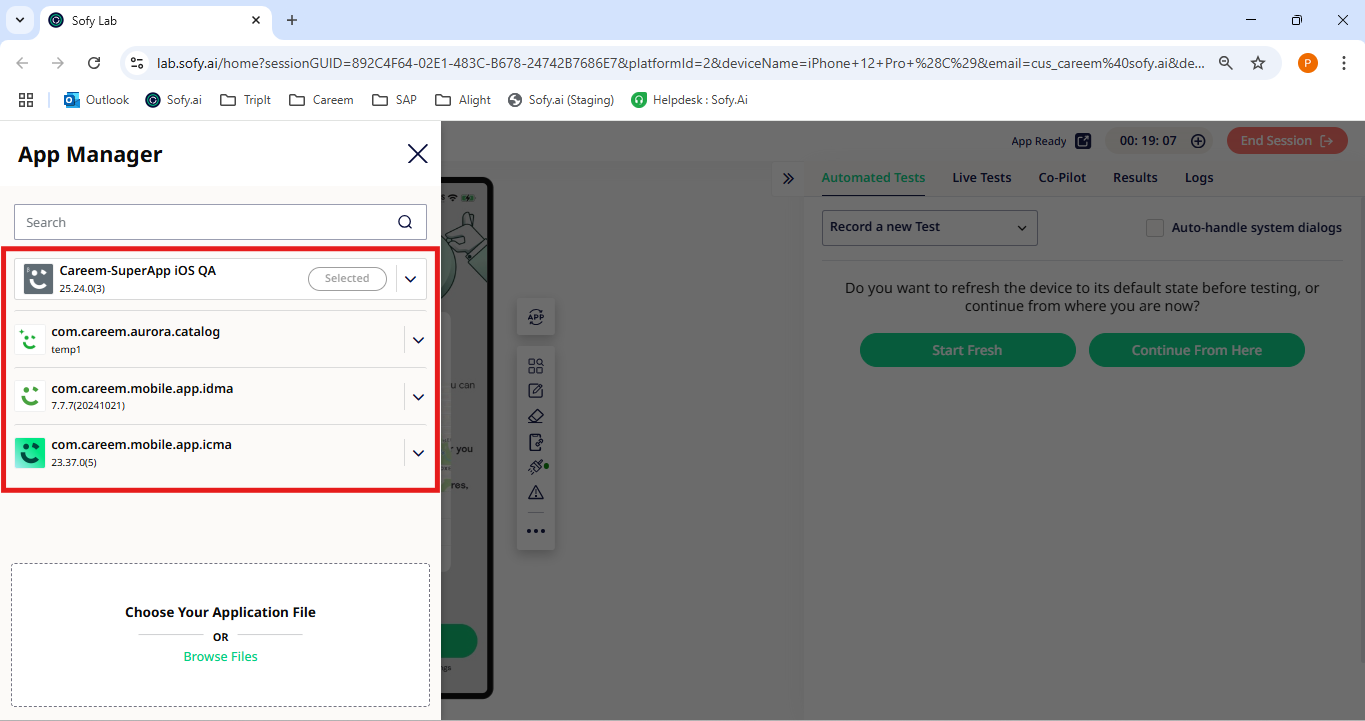
Task: Click the search magnifier icon in App Manager
Action: tap(405, 222)
